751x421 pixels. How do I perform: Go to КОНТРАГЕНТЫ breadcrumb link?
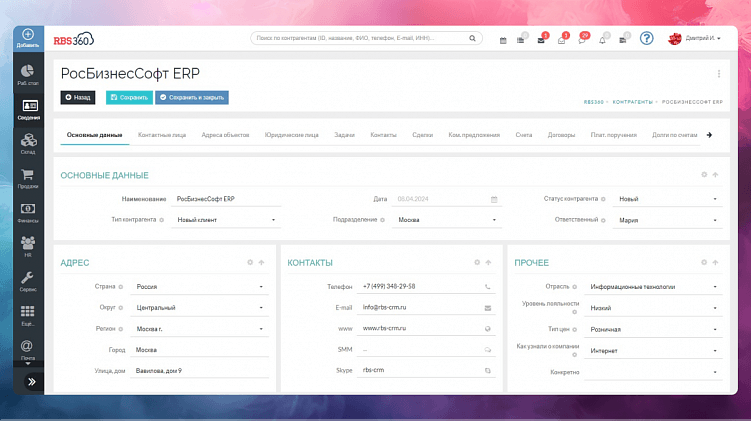[x=633, y=102]
